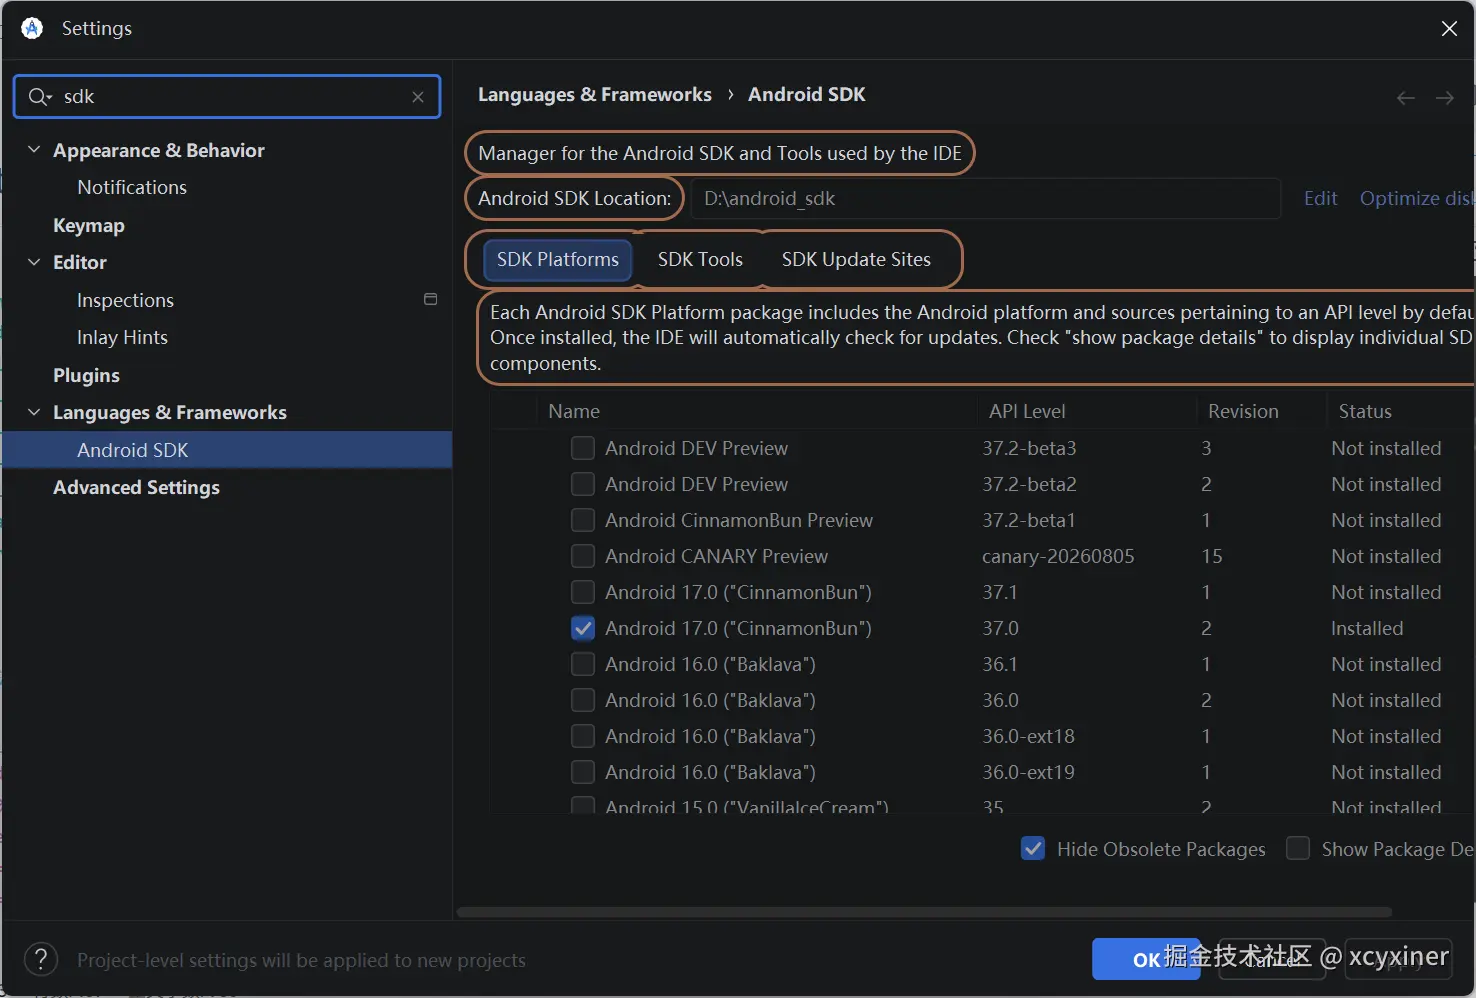Toggle the Hide Obsolete Packages checkbox
Image resolution: width=1476 pixels, height=998 pixels.
coord(1034,849)
